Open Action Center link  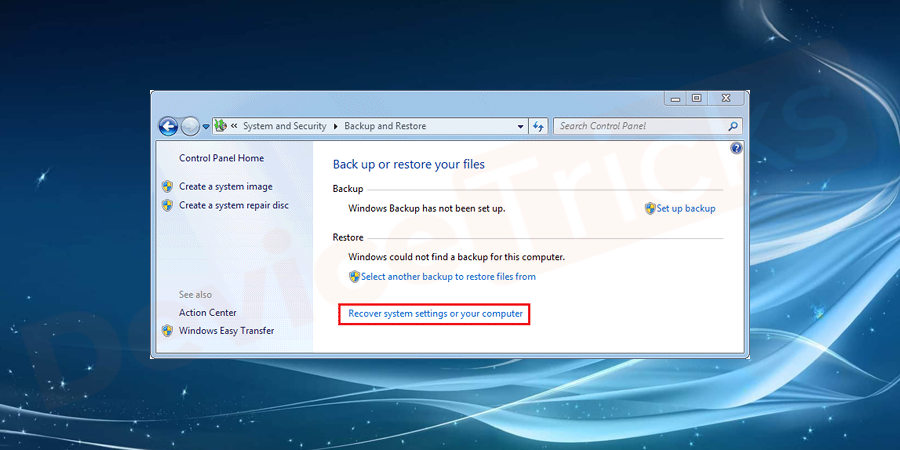tap(208, 312)
